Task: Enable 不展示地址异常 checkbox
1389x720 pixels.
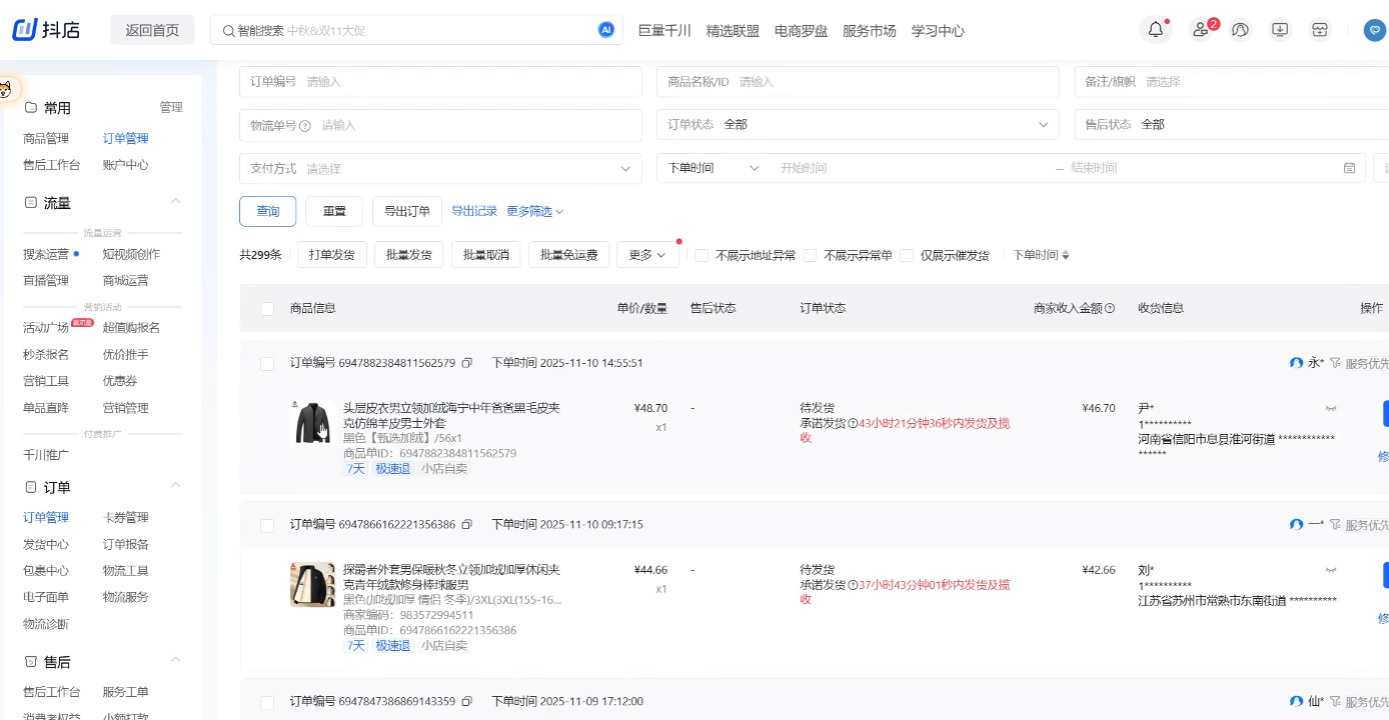Action: (x=701, y=255)
